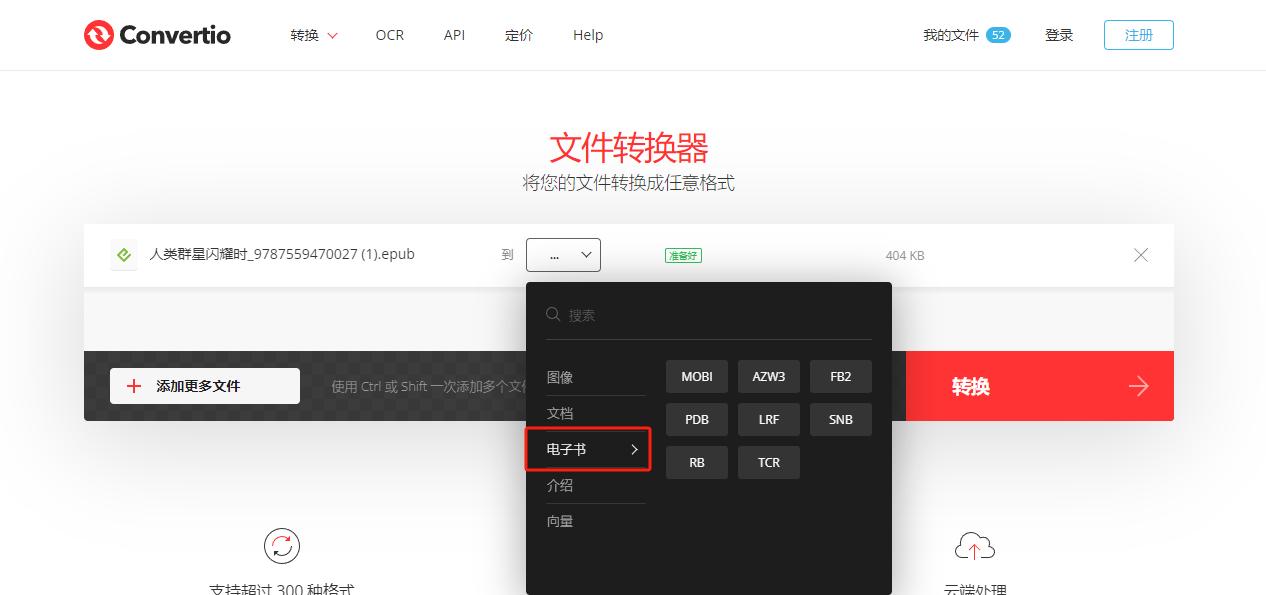Click the red plus icon for adding files
1266x595 pixels.
(x=134, y=386)
